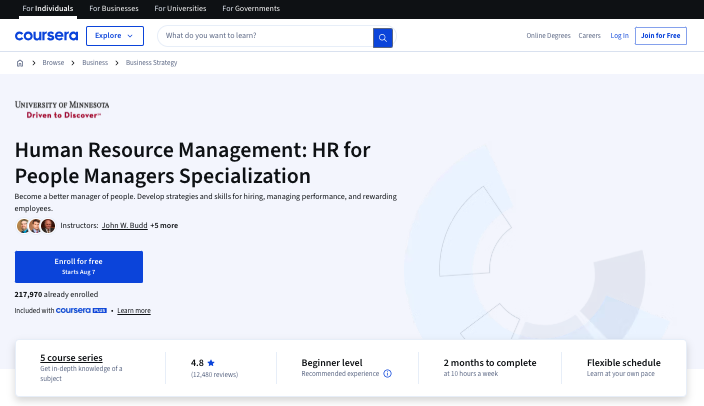Open the 5 course series link

[71, 358]
